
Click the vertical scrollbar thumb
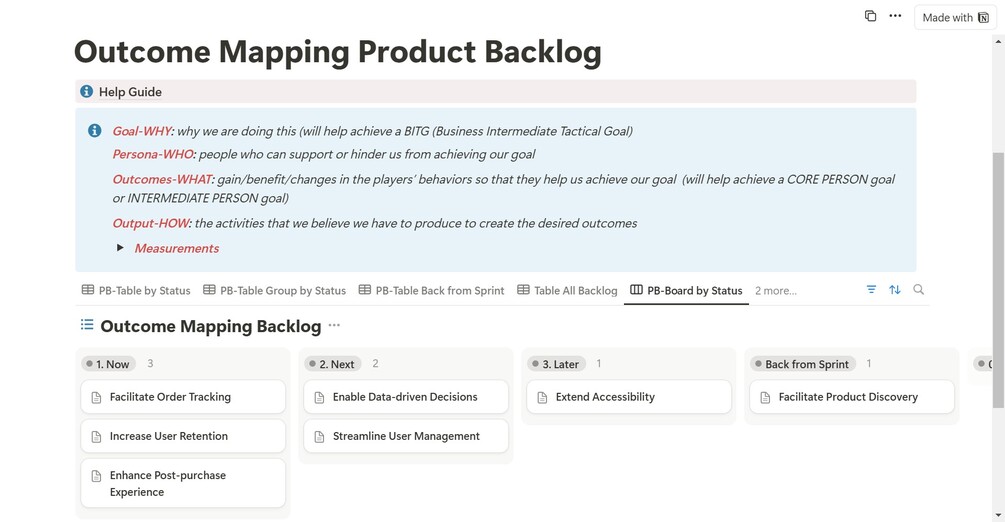pos(998,280)
